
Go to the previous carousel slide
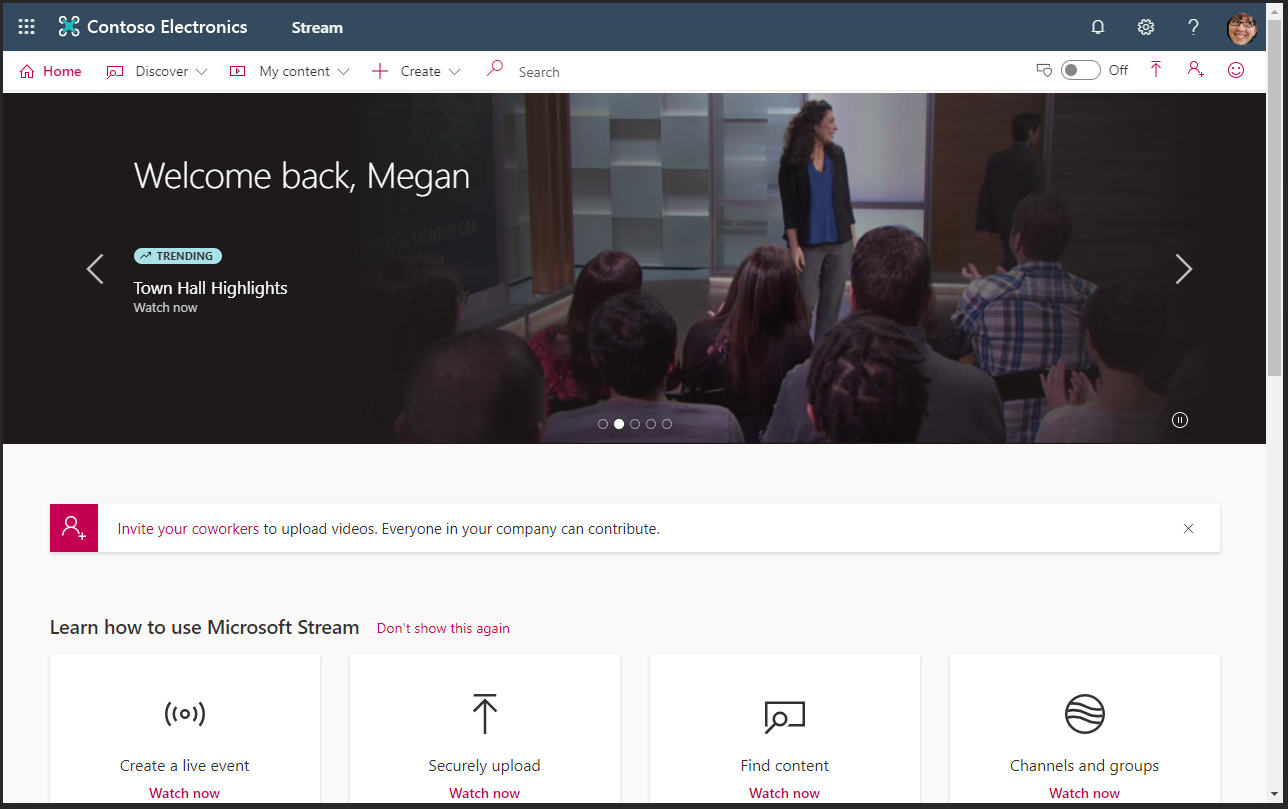95,269
